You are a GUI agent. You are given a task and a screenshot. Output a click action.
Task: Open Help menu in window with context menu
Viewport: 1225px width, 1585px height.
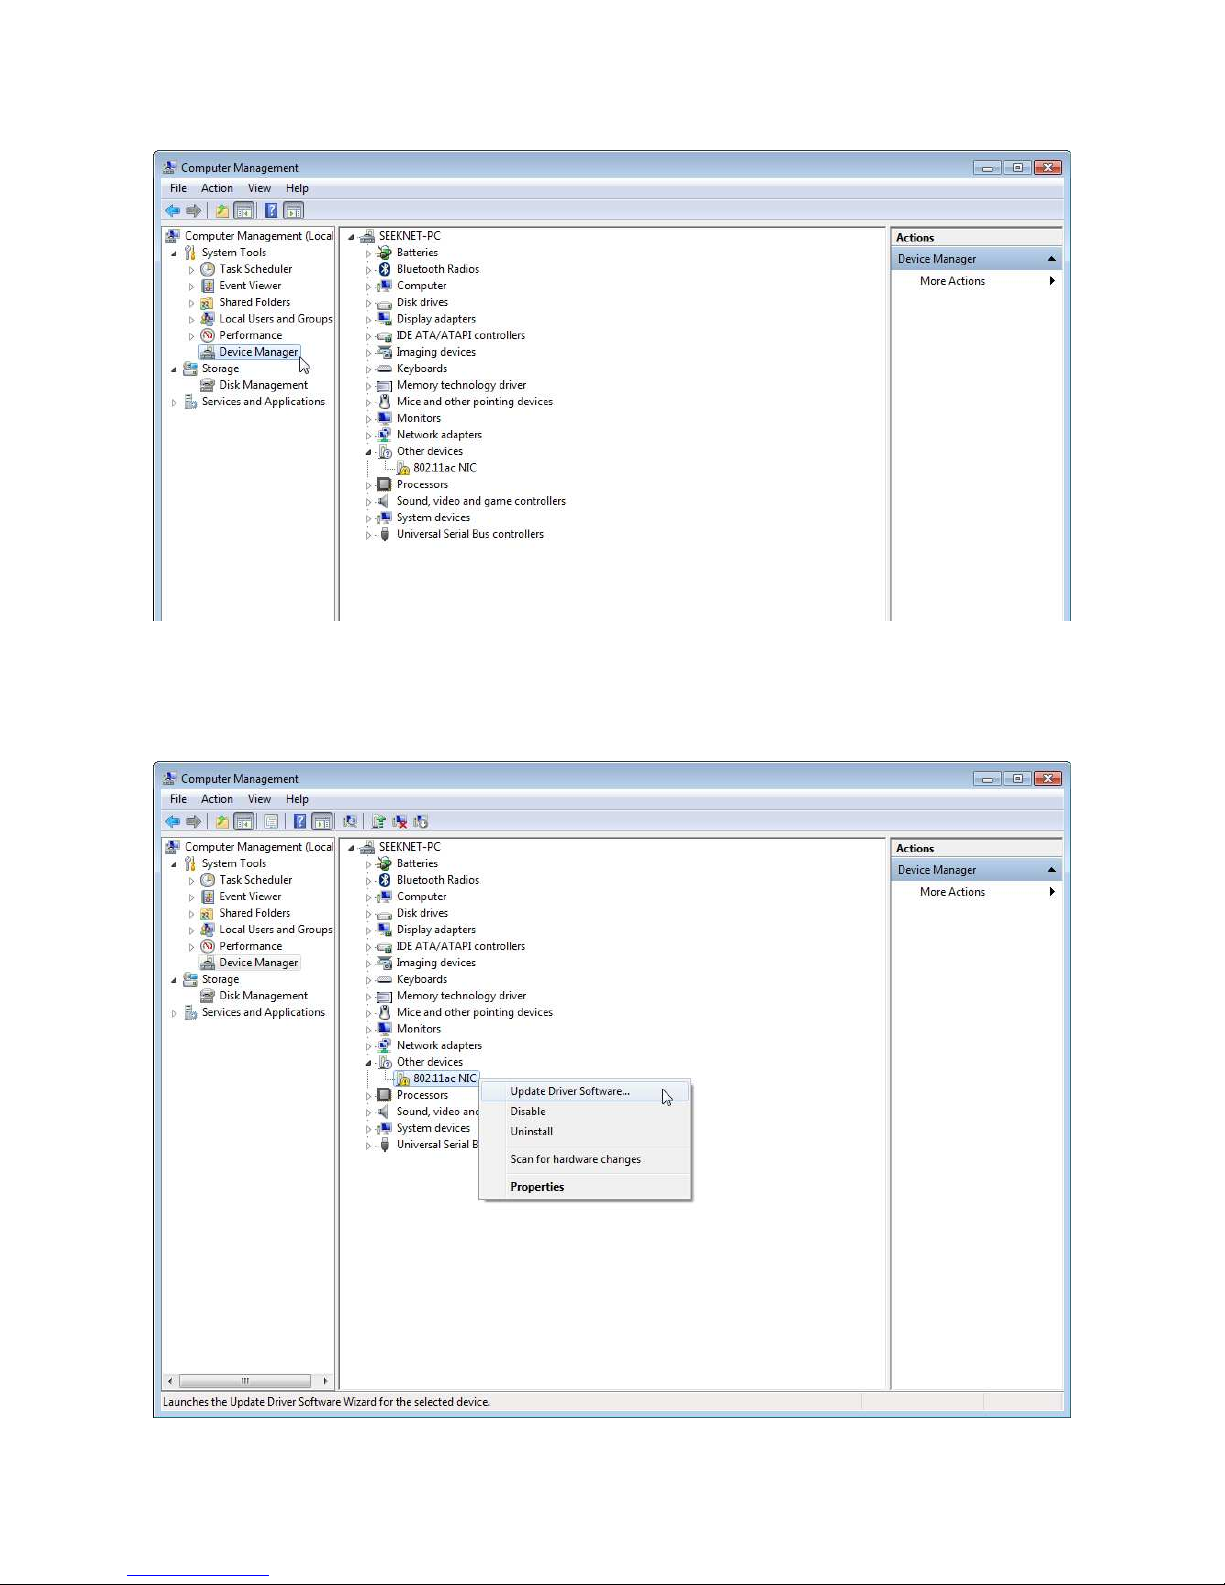(297, 799)
